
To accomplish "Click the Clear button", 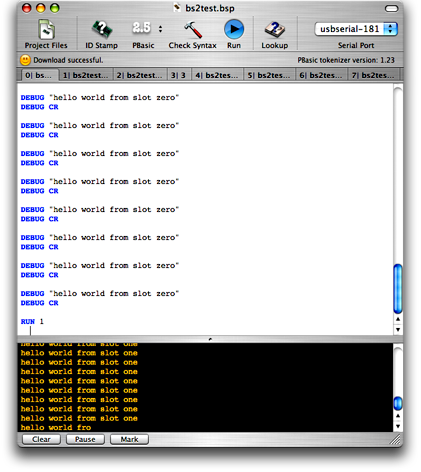I will [x=41, y=439].
